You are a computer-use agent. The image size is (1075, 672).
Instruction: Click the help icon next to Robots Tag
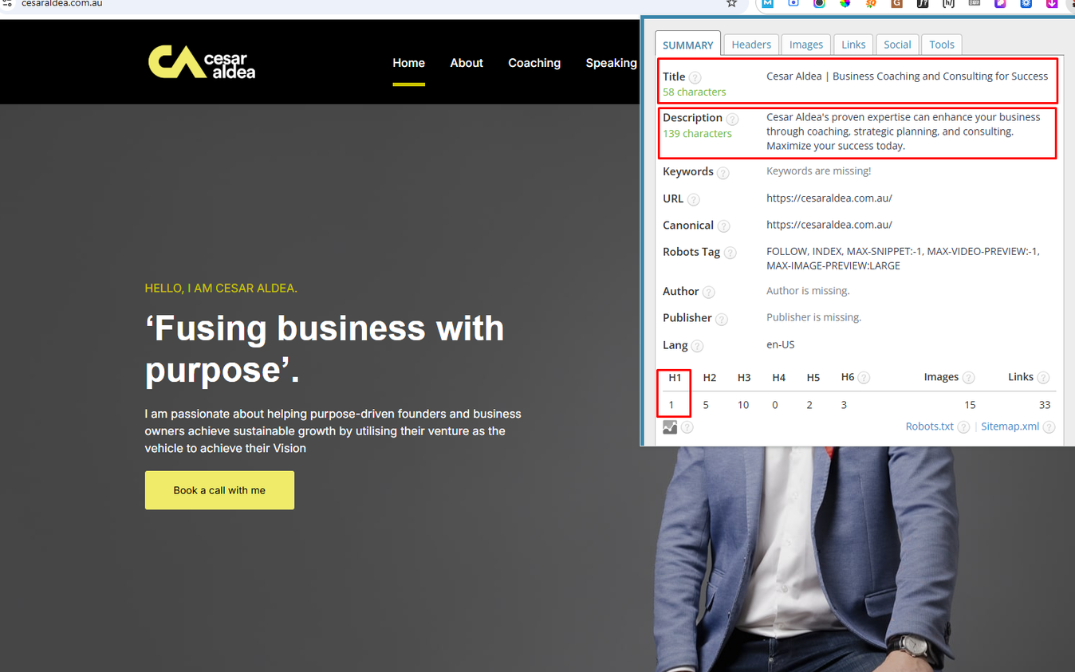coord(730,253)
